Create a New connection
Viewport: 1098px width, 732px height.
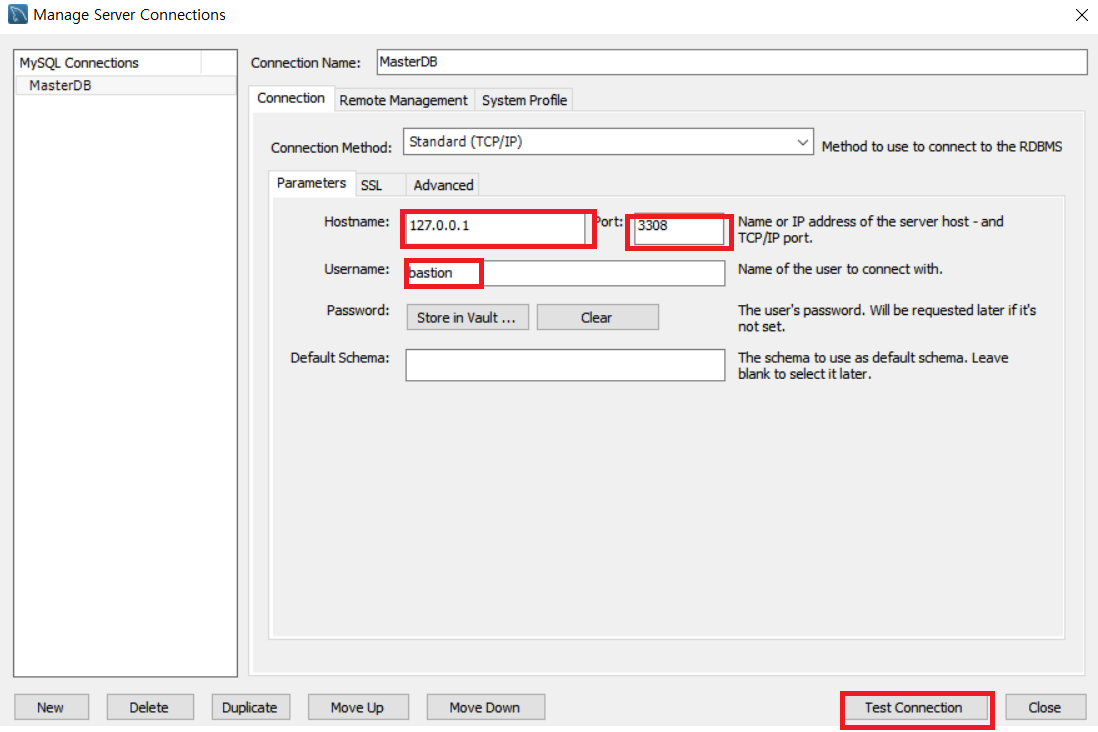[x=51, y=707]
